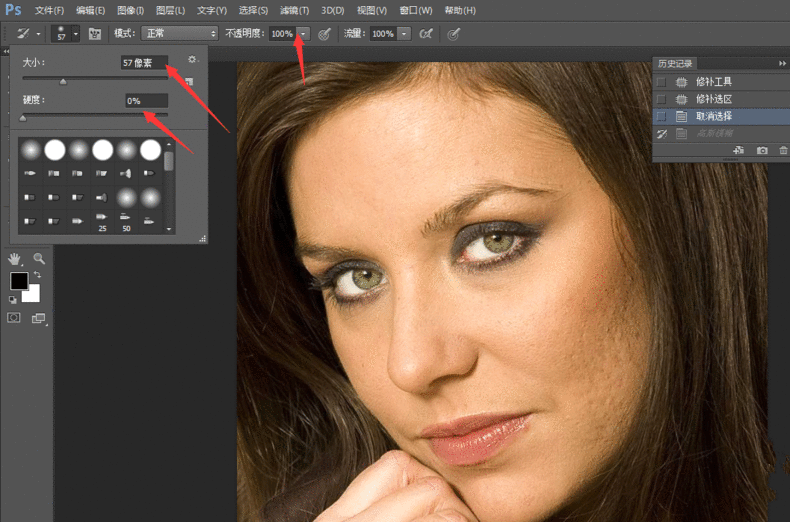Swap foreground and background colors

pos(37,274)
